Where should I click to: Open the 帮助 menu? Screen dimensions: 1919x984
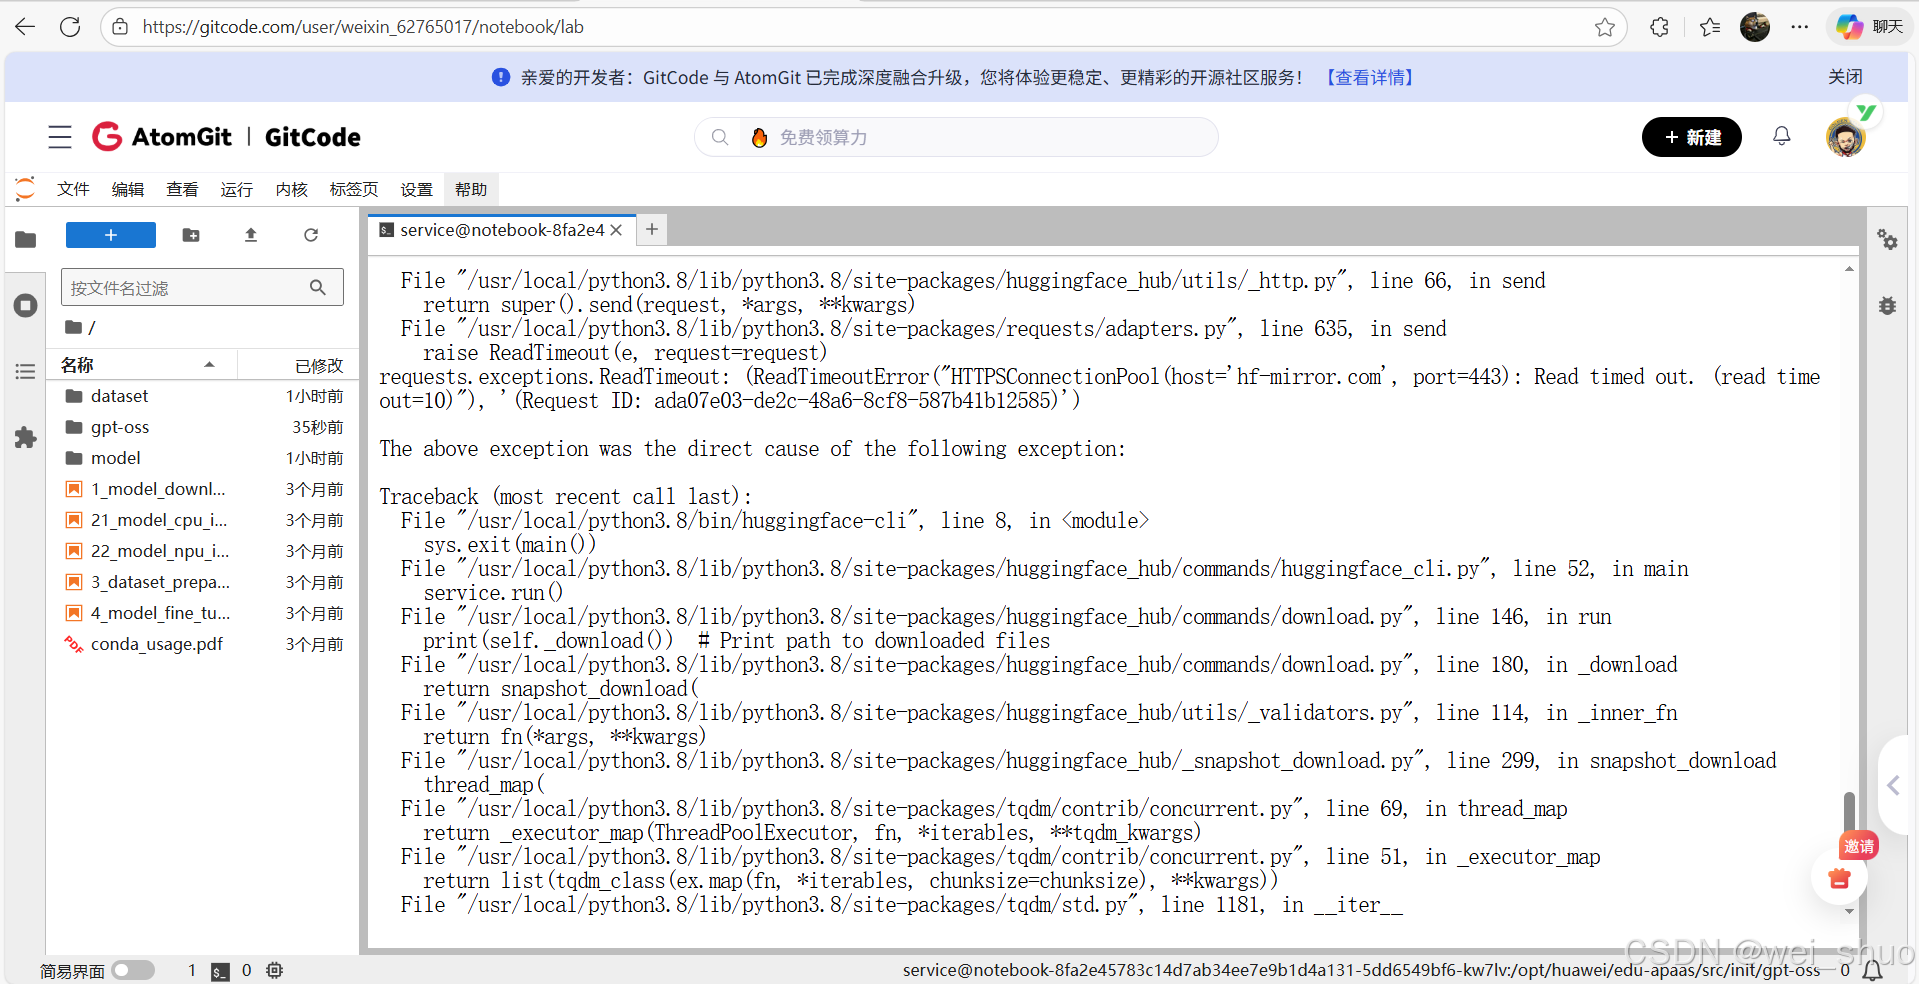pyautogui.click(x=471, y=189)
